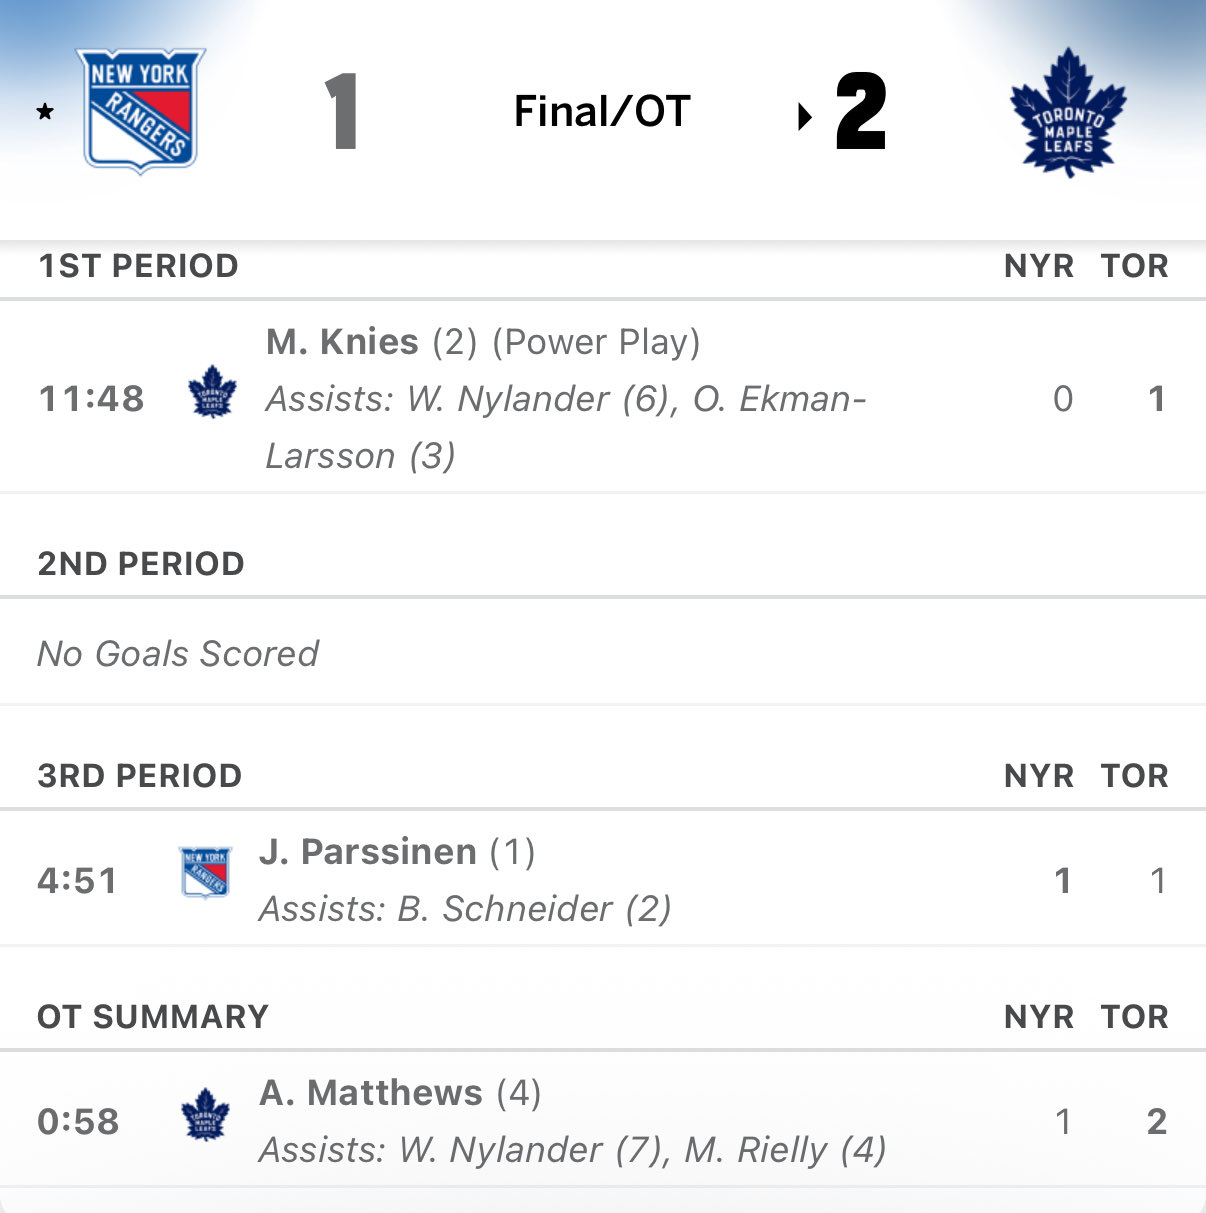Tap Rangers icon beside Parssinen goal
The height and width of the screenshot is (1213, 1206).
point(205,872)
